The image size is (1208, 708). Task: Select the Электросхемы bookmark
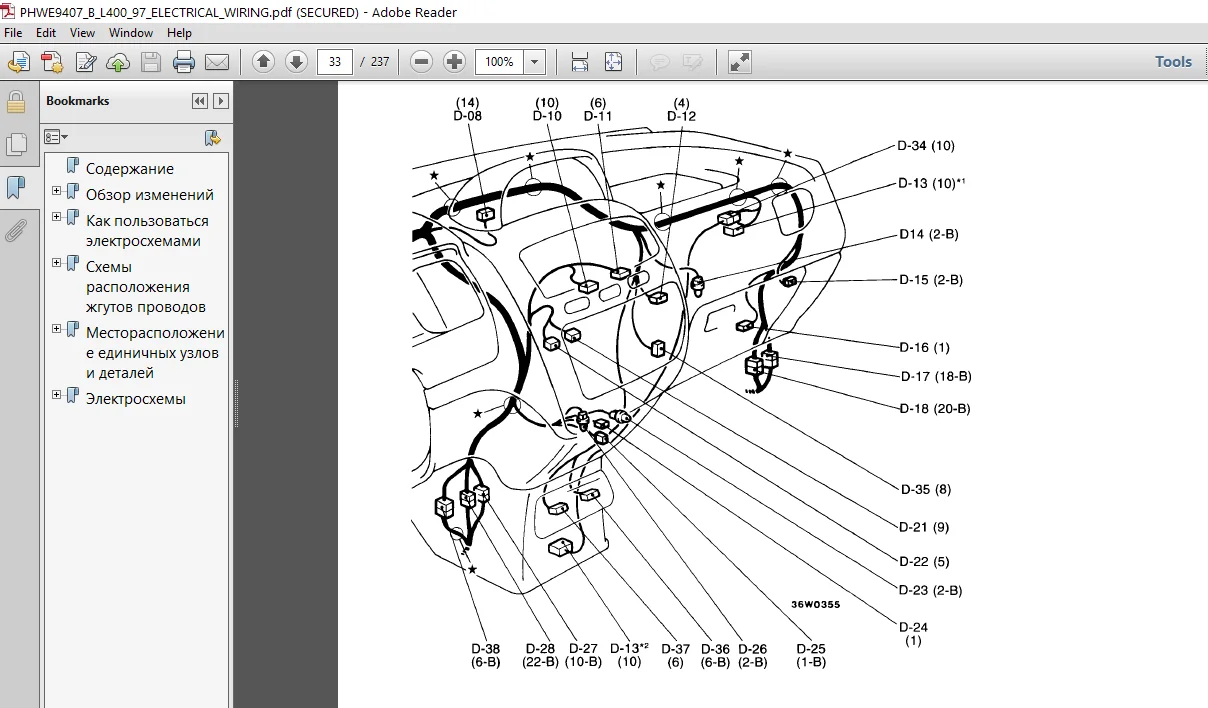tap(136, 399)
